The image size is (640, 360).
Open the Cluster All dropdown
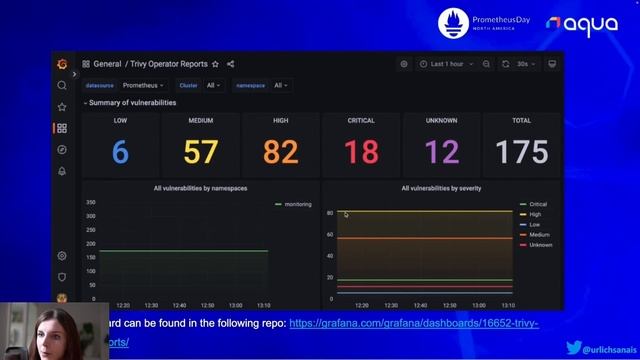pyautogui.click(x=213, y=85)
